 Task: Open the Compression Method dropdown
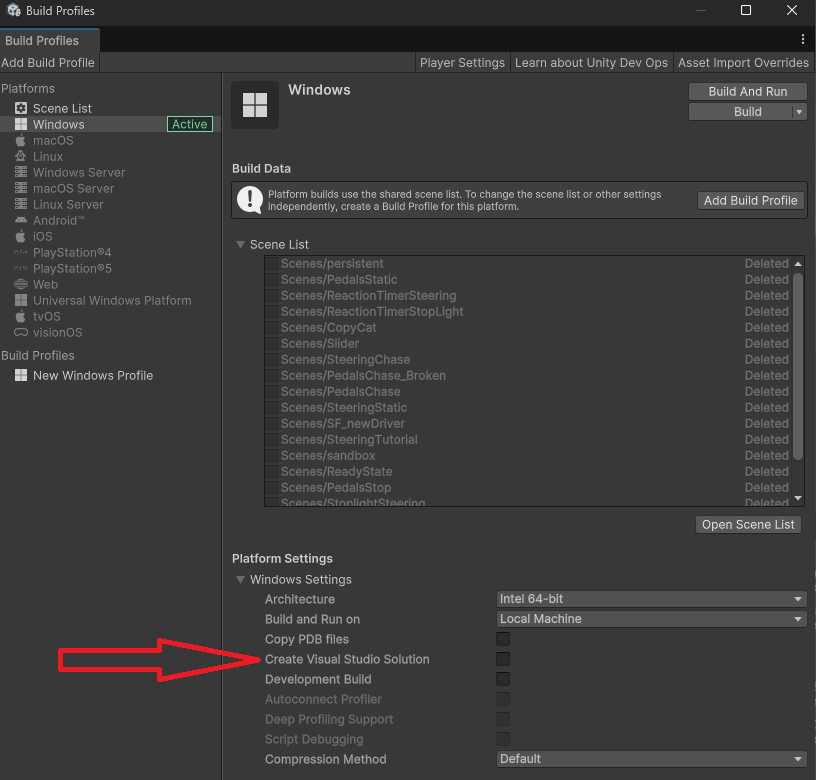pos(651,759)
